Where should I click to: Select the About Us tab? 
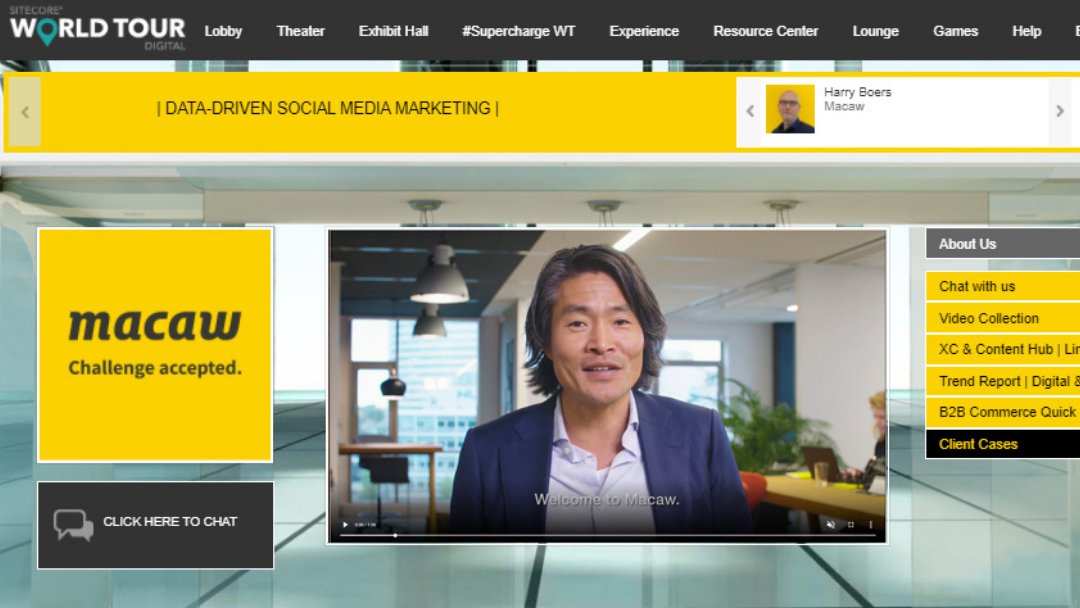1003,244
